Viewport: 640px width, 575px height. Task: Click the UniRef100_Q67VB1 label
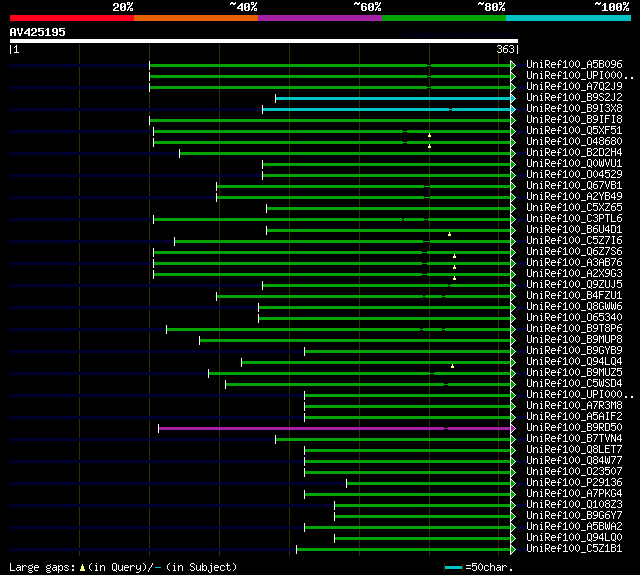(x=574, y=186)
